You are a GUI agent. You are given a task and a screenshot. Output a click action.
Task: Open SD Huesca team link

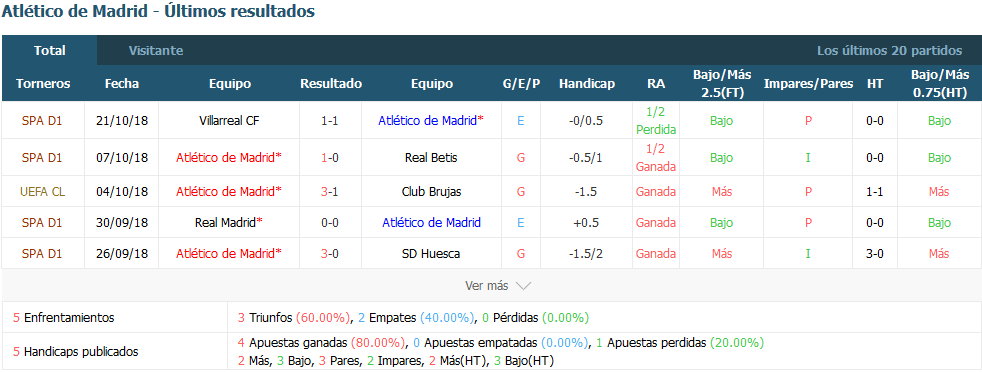pos(431,253)
